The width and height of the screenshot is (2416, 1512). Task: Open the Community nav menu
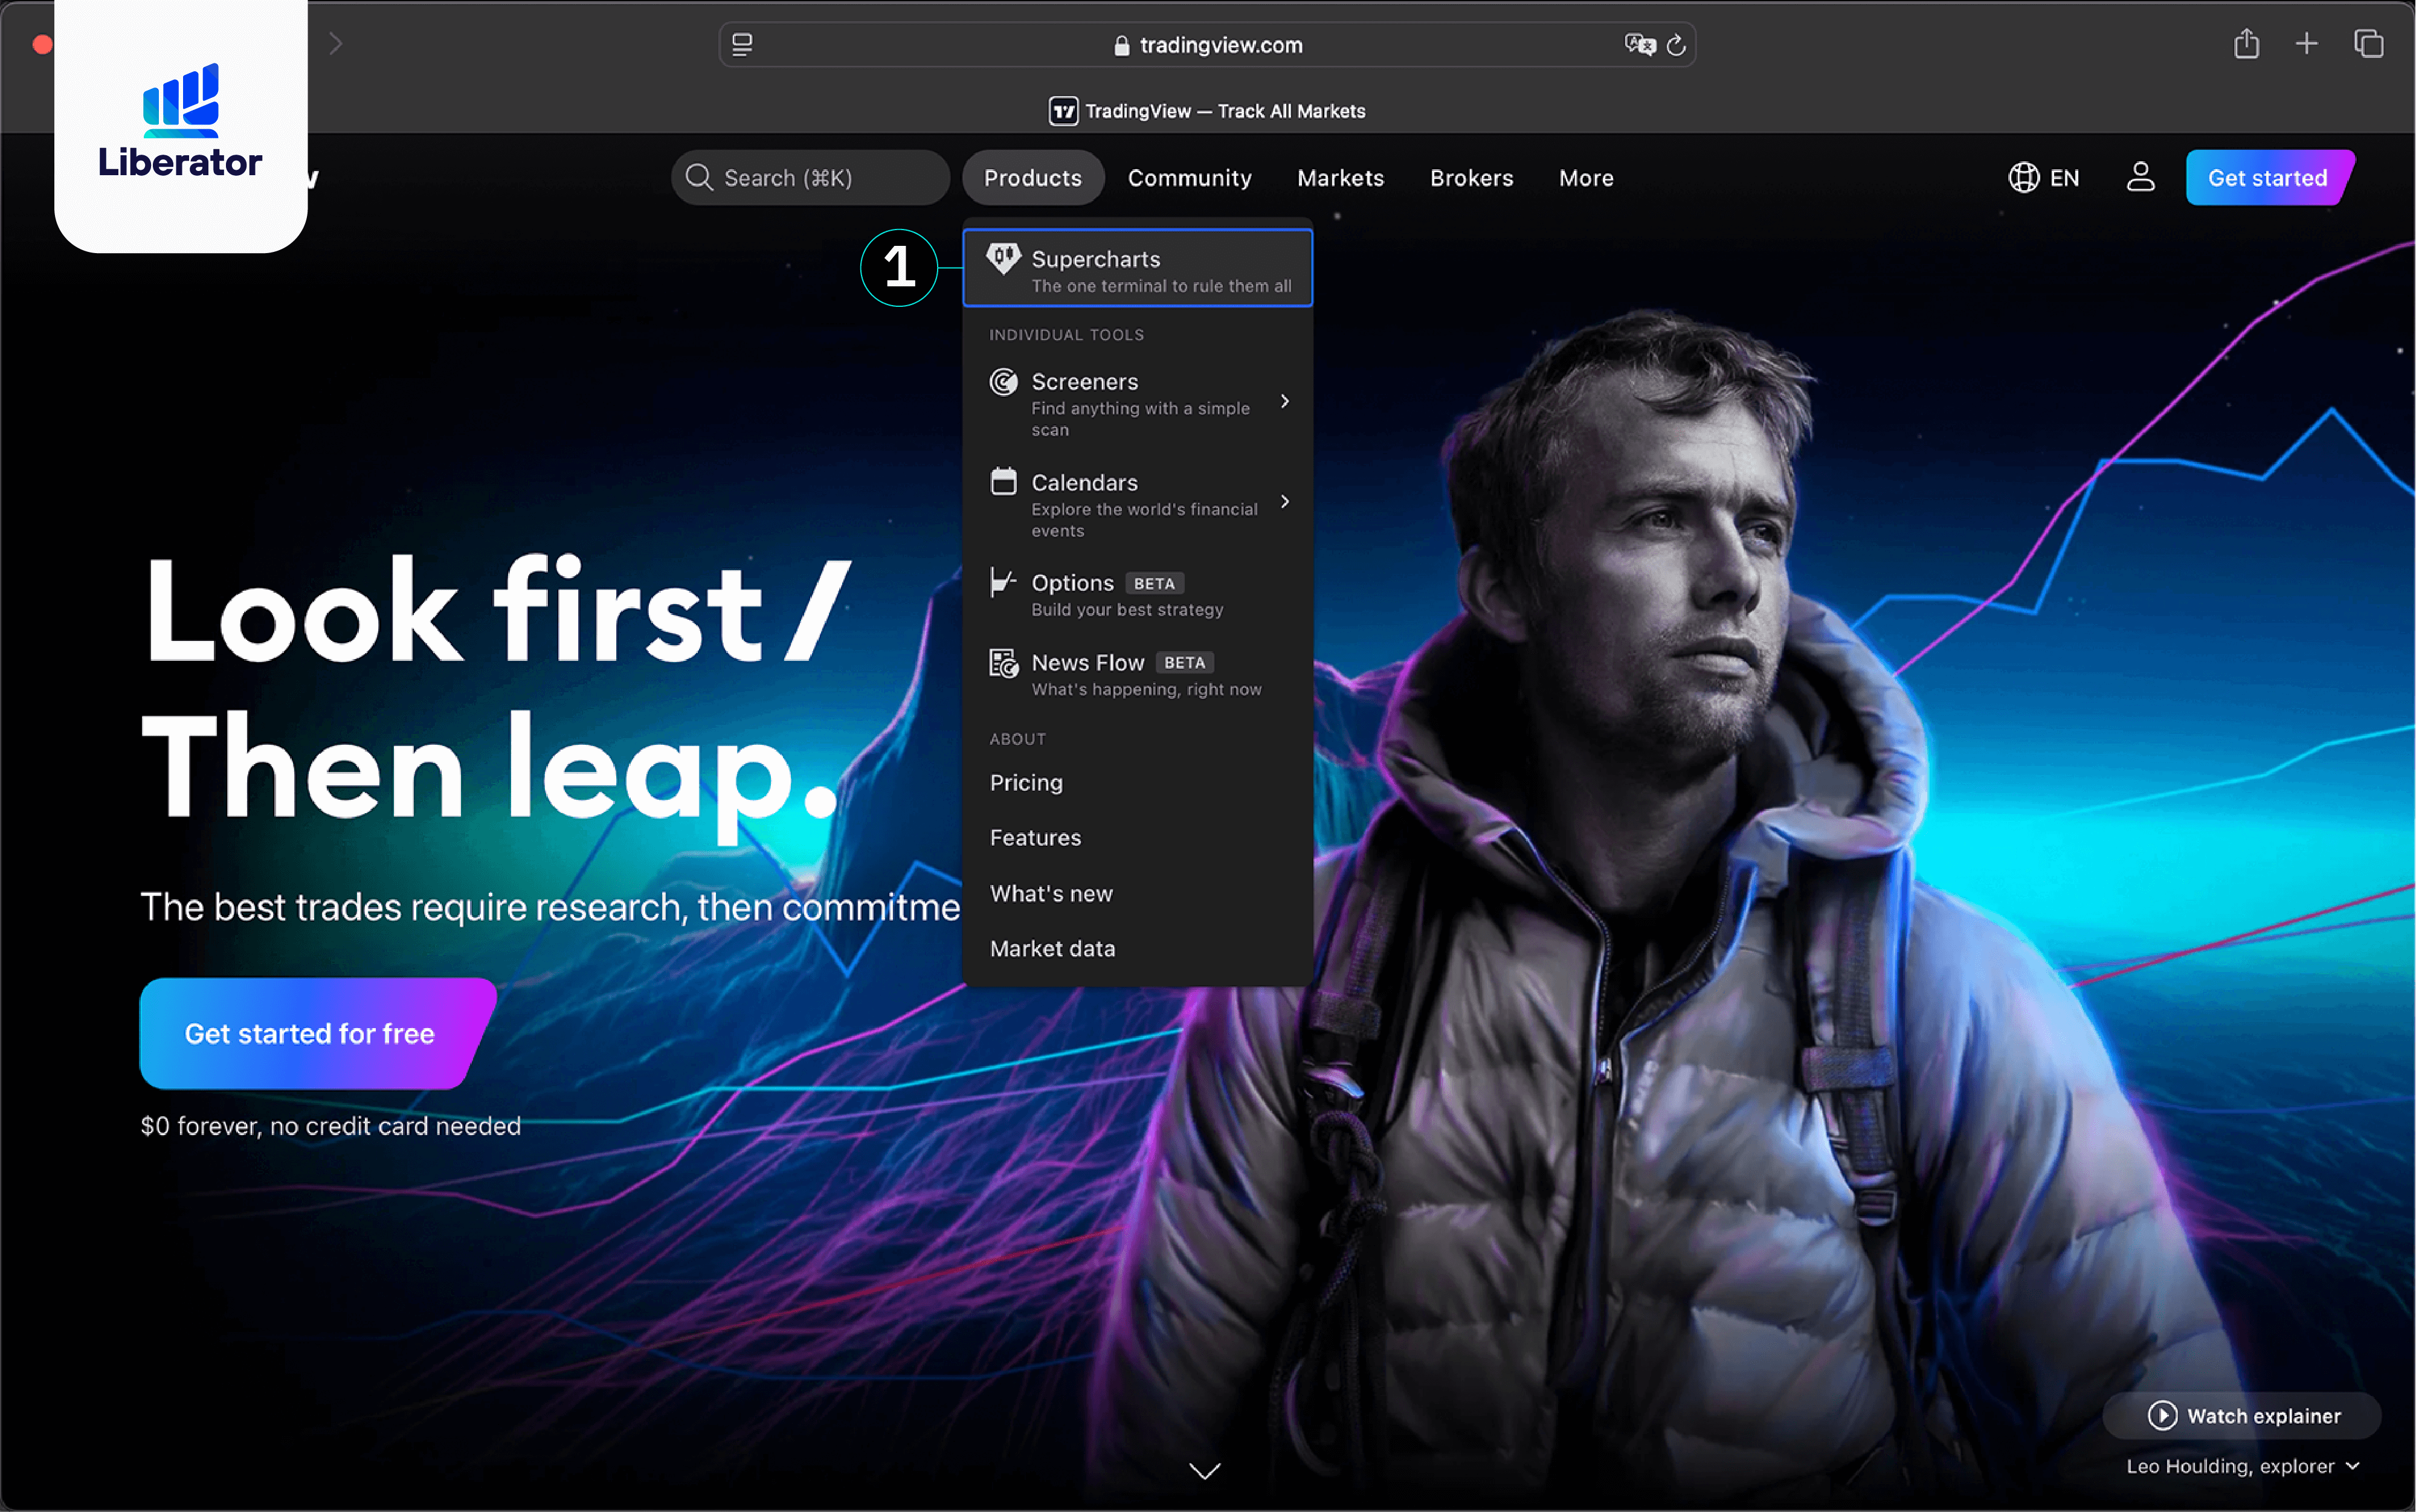pyautogui.click(x=1189, y=178)
